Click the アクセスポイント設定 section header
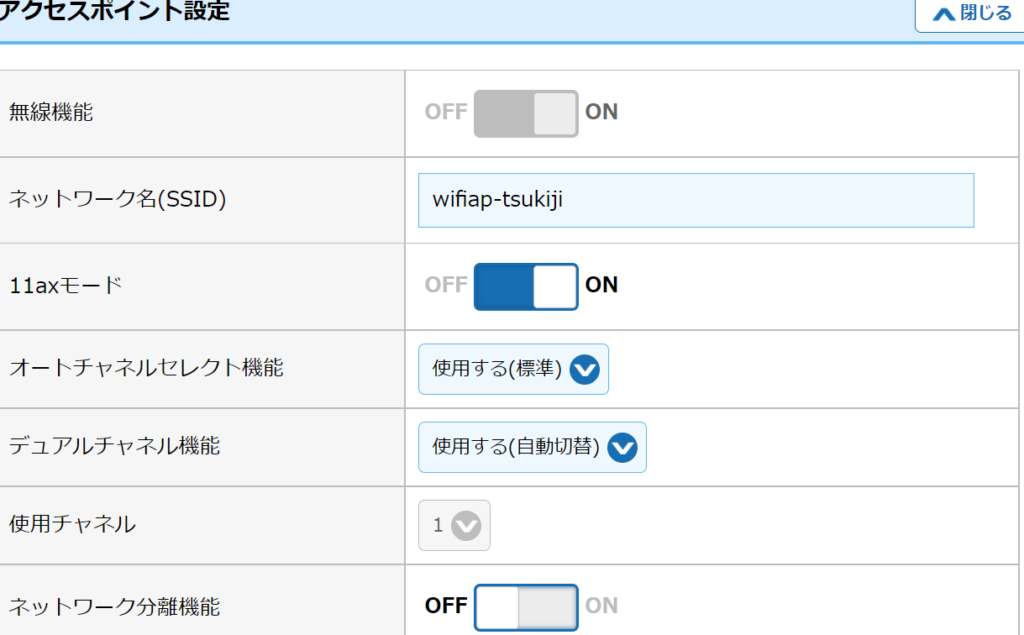The width and height of the screenshot is (1024, 635). pyautogui.click(x=115, y=13)
